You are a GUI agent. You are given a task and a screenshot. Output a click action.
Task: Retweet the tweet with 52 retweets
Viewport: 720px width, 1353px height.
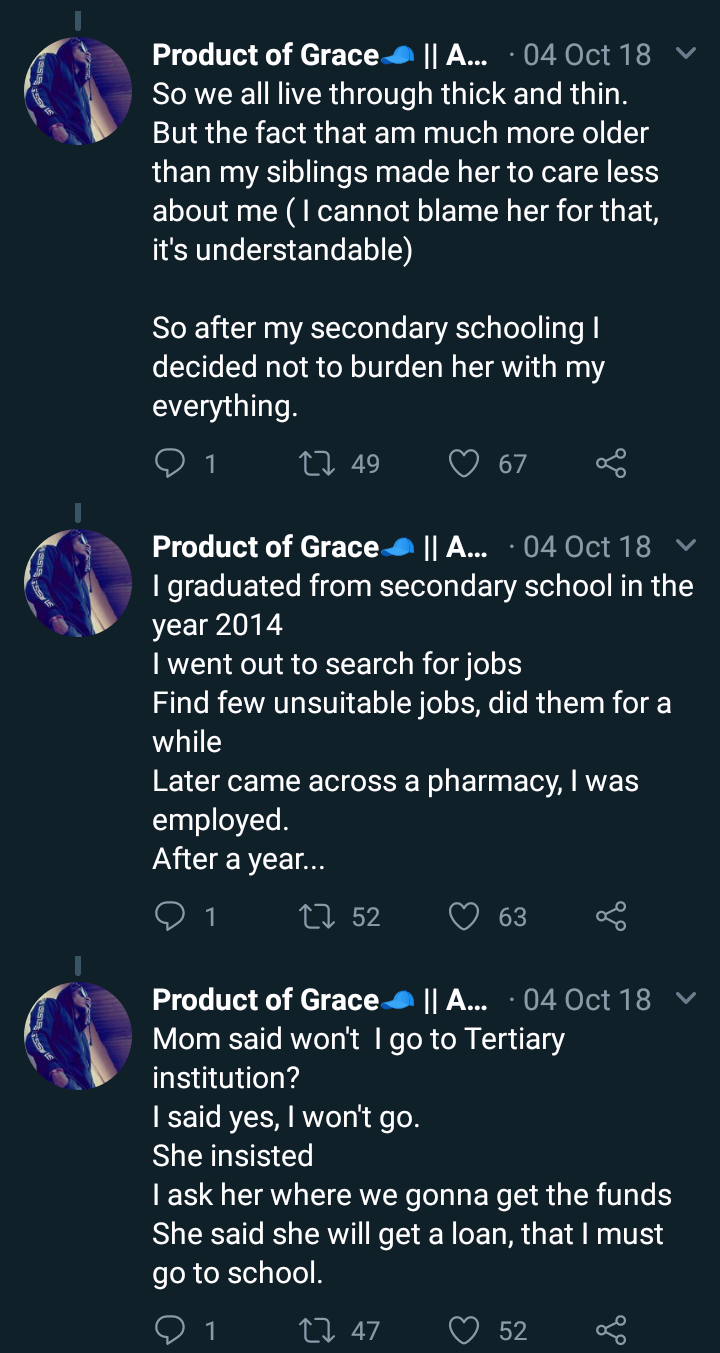tap(318, 916)
